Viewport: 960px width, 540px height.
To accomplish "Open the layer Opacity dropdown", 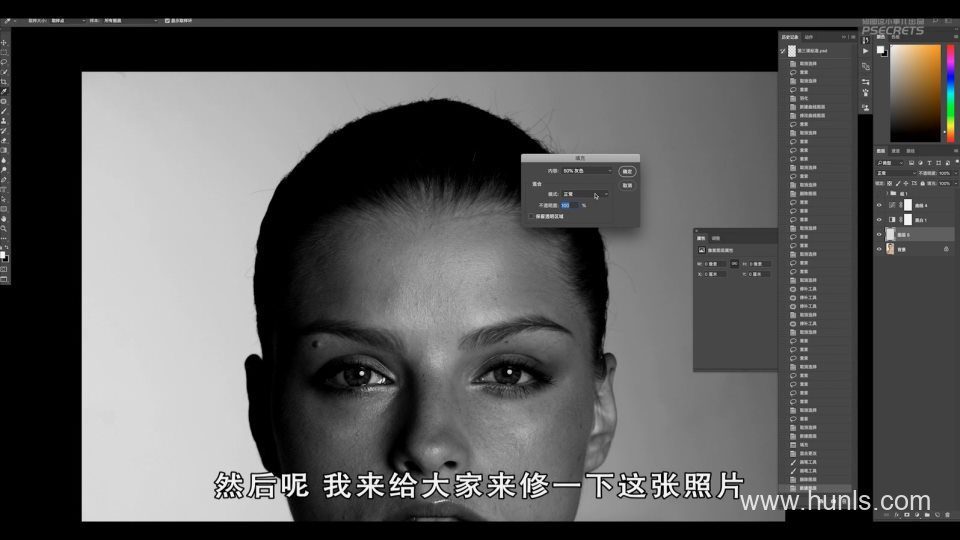I will pyautogui.click(x=956, y=173).
